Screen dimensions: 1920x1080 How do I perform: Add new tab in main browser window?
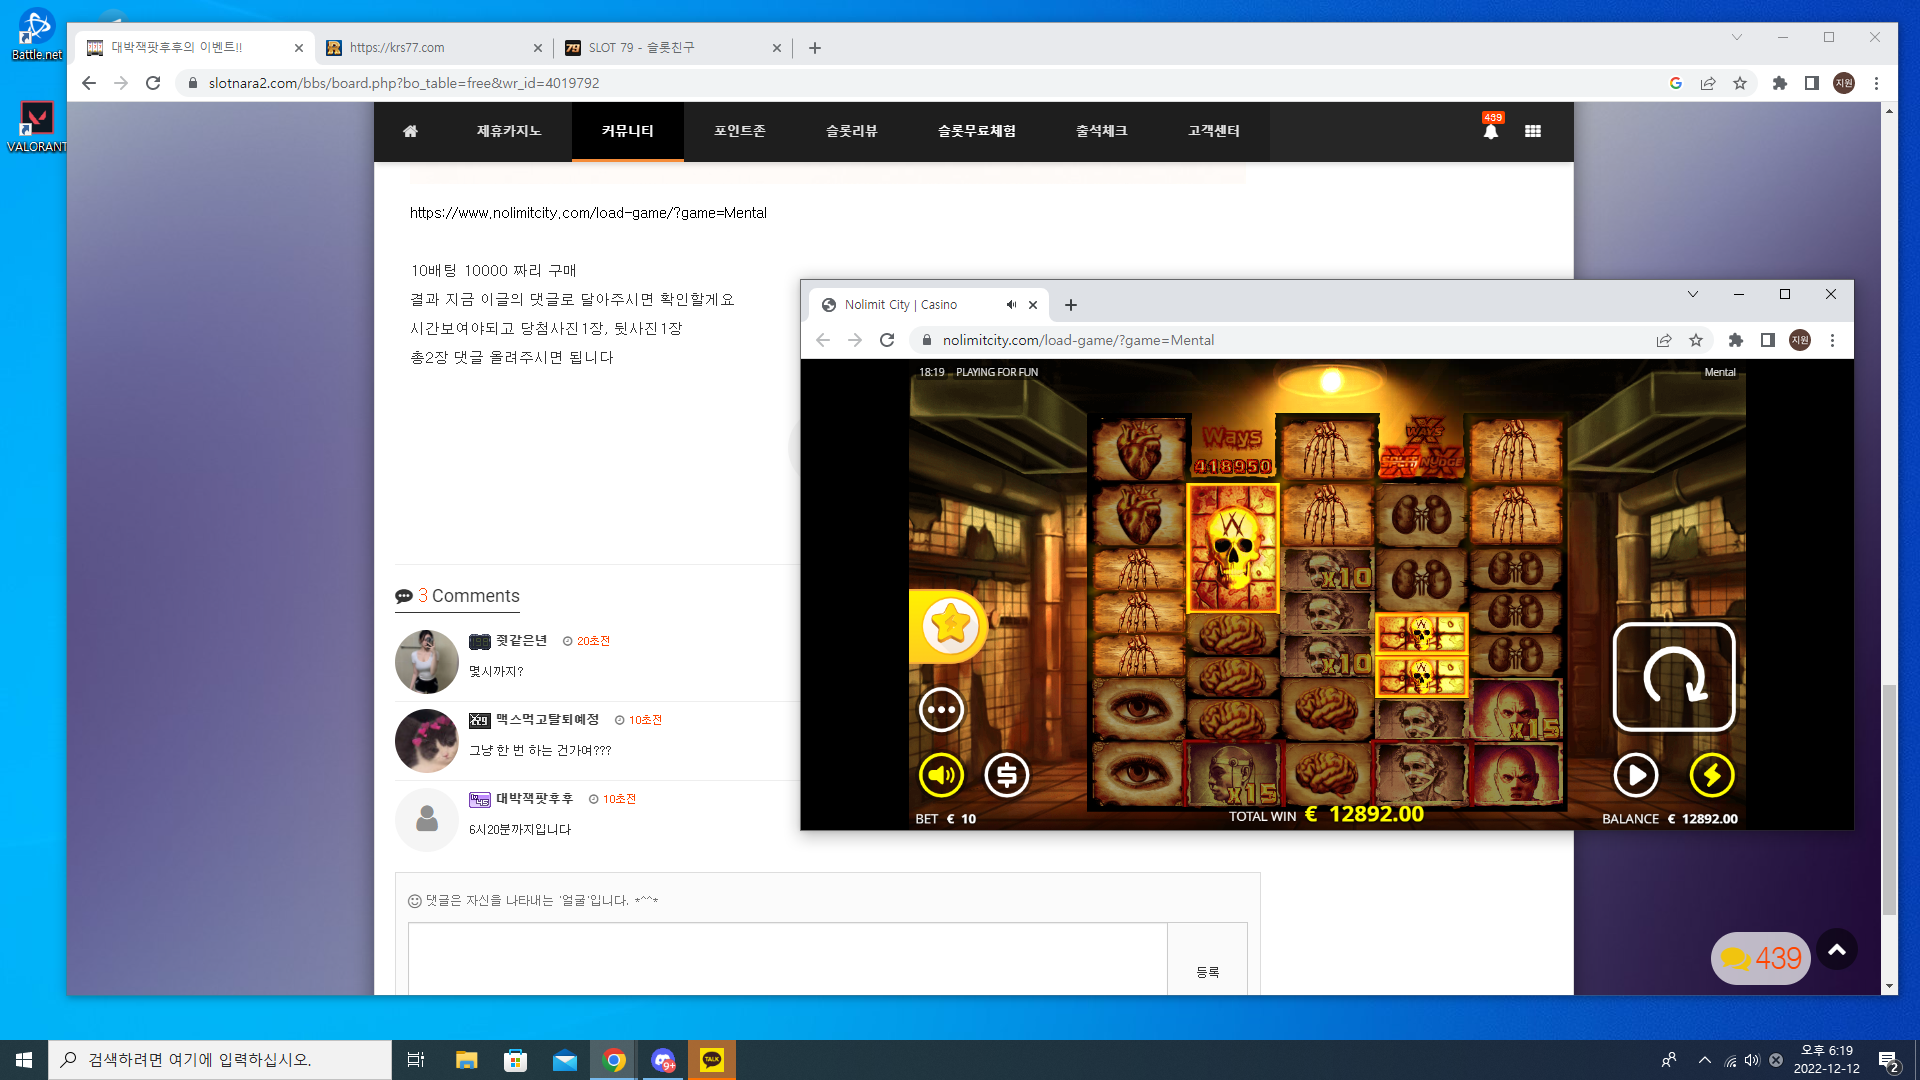pos(815,48)
